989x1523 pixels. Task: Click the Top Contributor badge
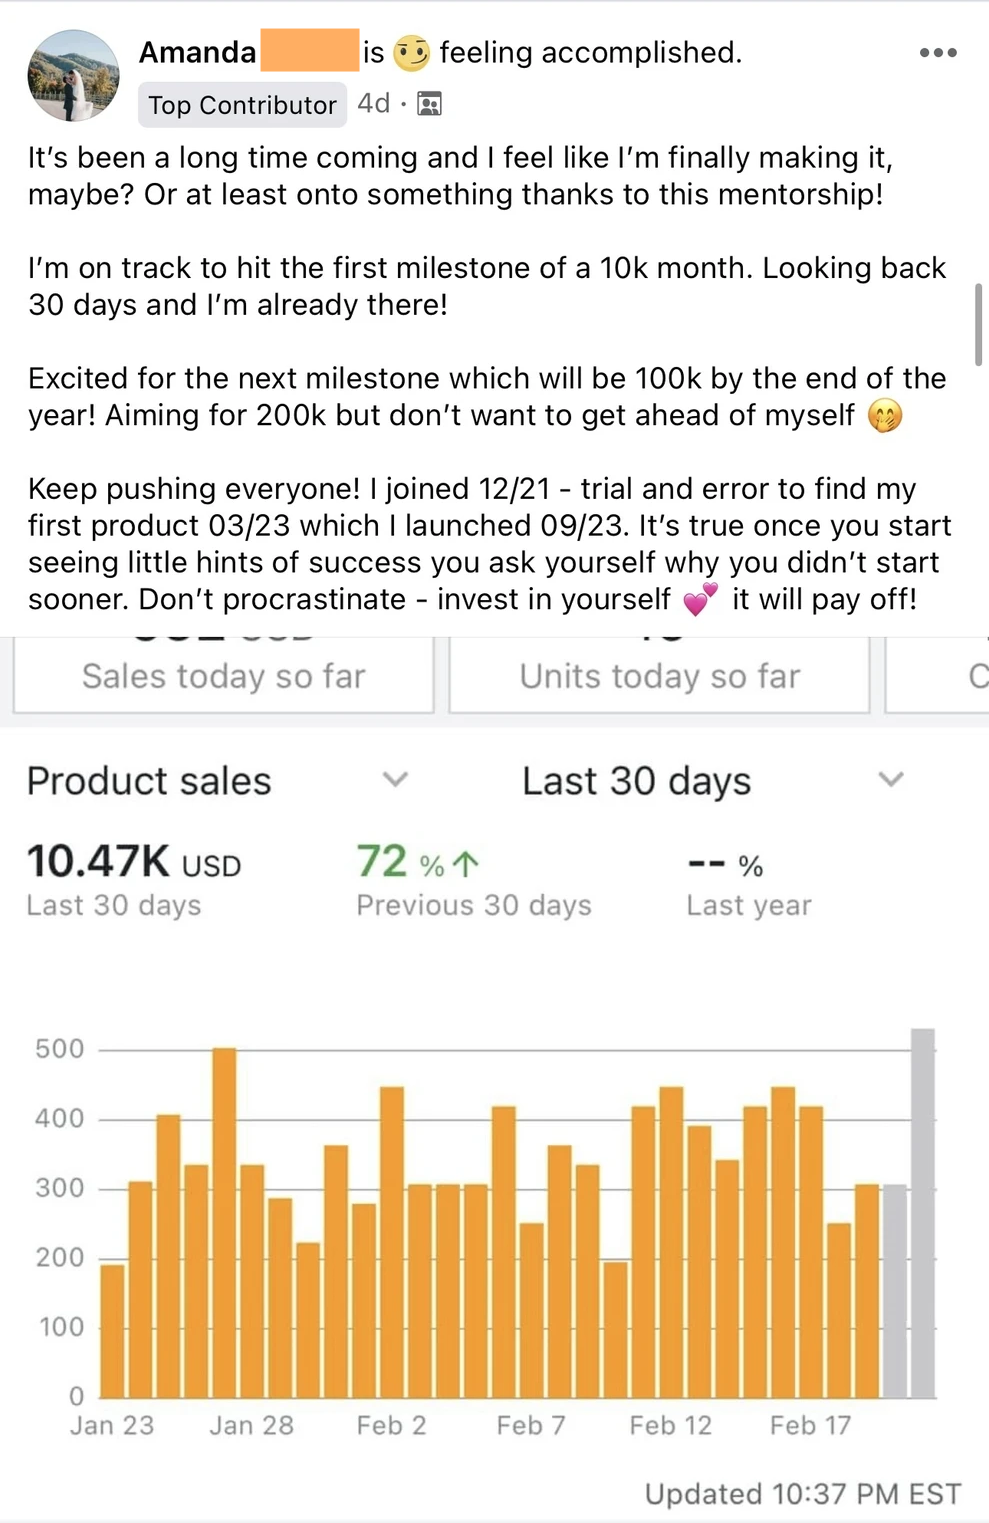pyautogui.click(x=242, y=105)
